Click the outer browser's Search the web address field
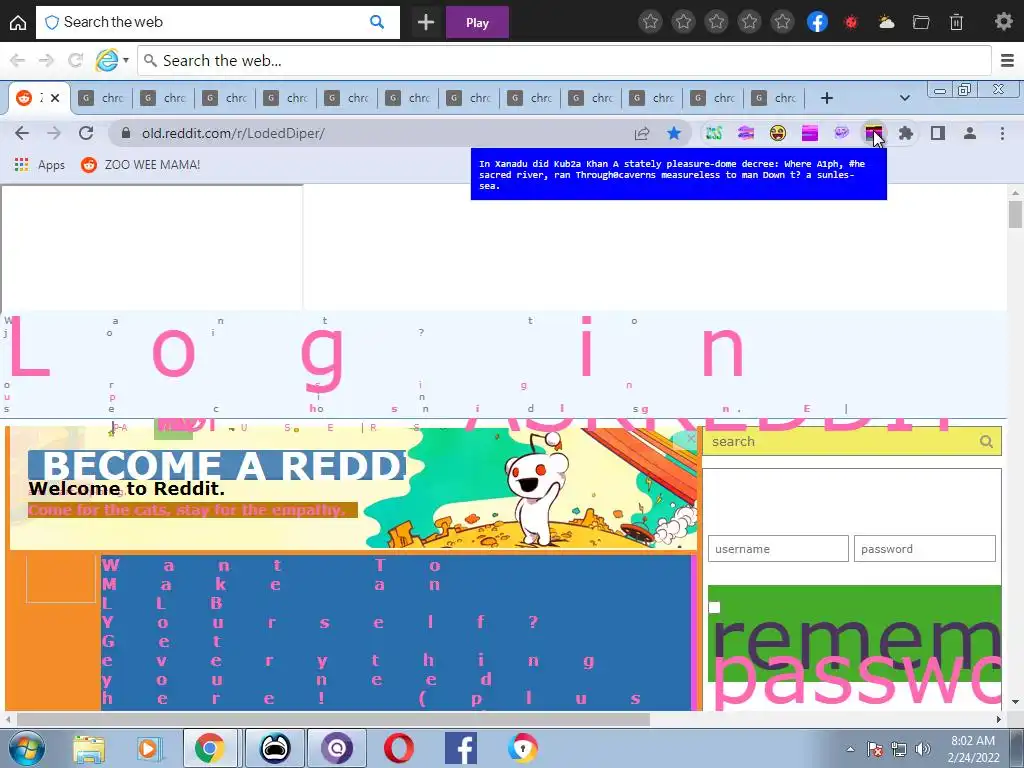1024x768 pixels. [564, 61]
